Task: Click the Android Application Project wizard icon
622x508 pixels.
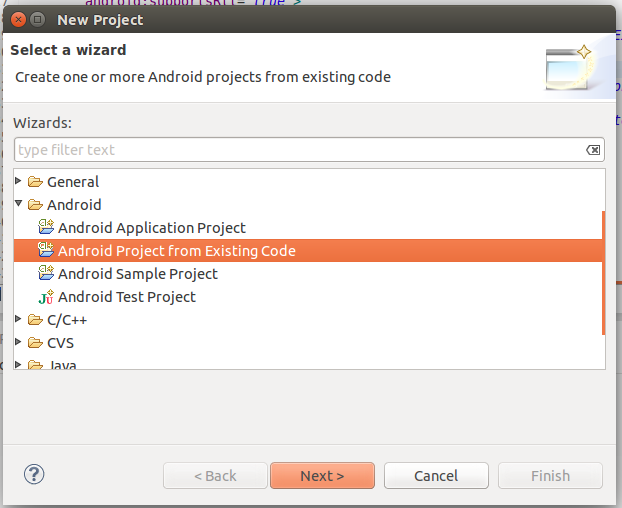Action: (46, 227)
